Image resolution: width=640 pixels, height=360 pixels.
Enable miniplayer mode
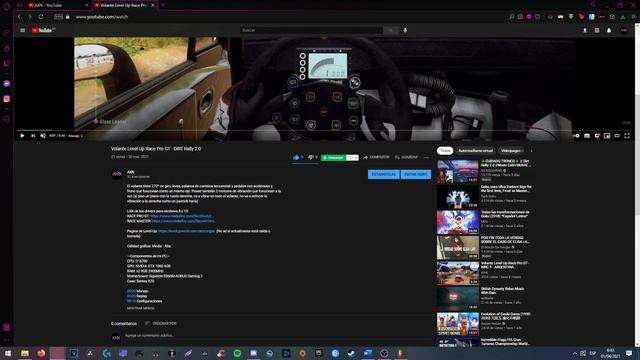(x=607, y=136)
